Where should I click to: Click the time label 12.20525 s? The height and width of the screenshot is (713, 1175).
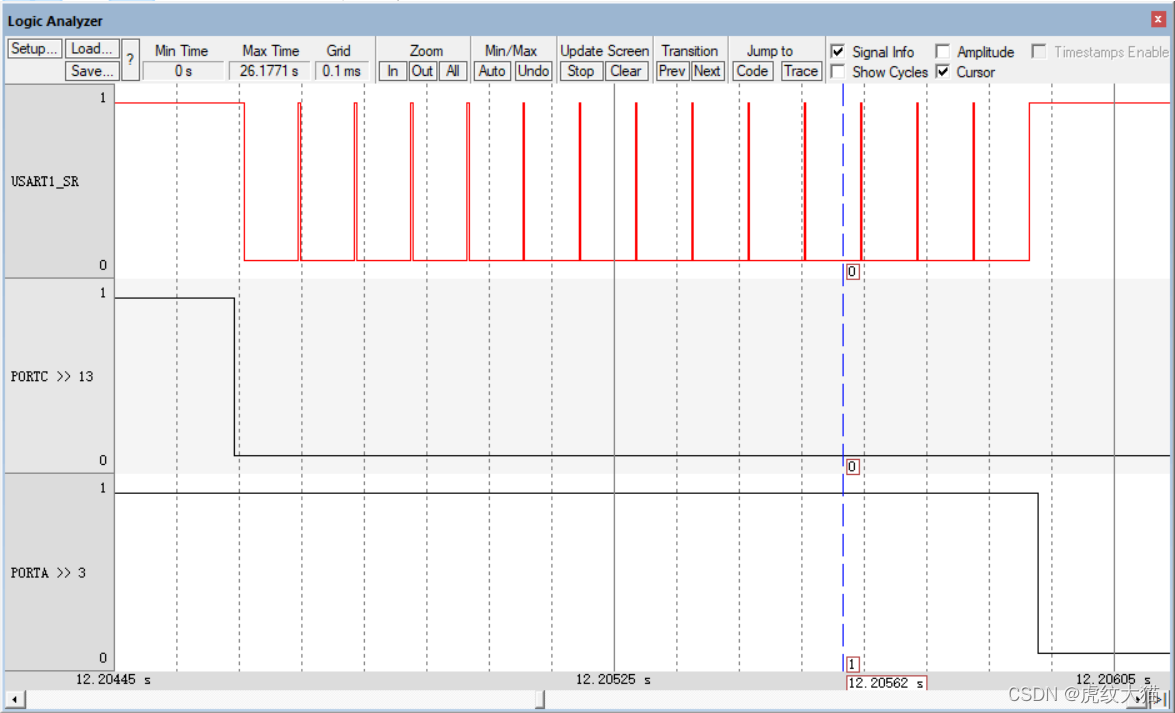pyautogui.click(x=613, y=680)
